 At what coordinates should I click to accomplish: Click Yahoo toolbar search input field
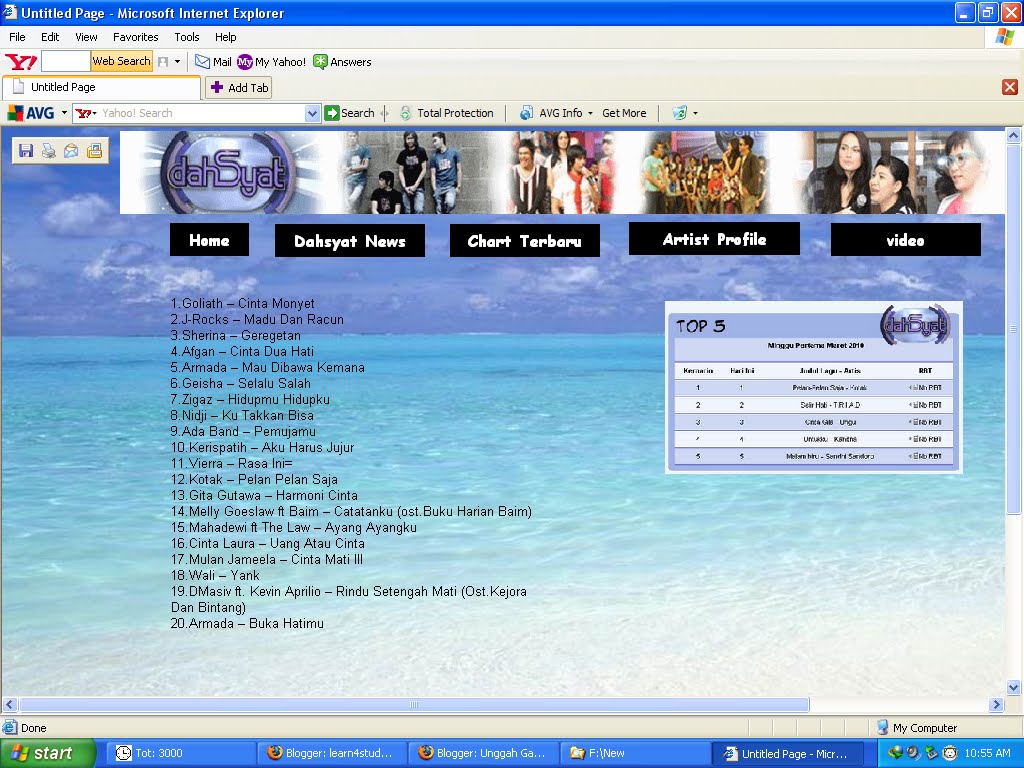click(x=65, y=61)
